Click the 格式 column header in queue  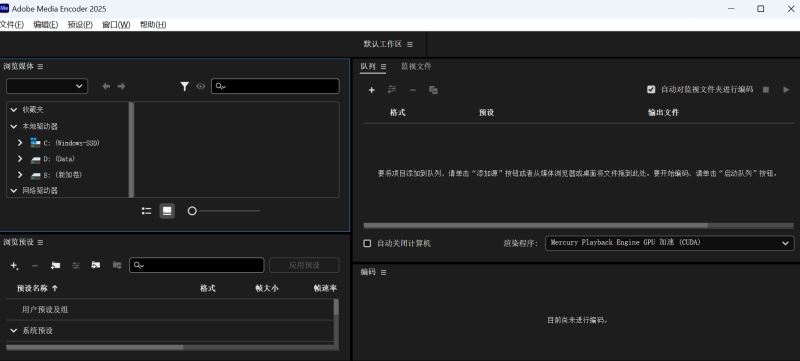pyautogui.click(x=397, y=113)
